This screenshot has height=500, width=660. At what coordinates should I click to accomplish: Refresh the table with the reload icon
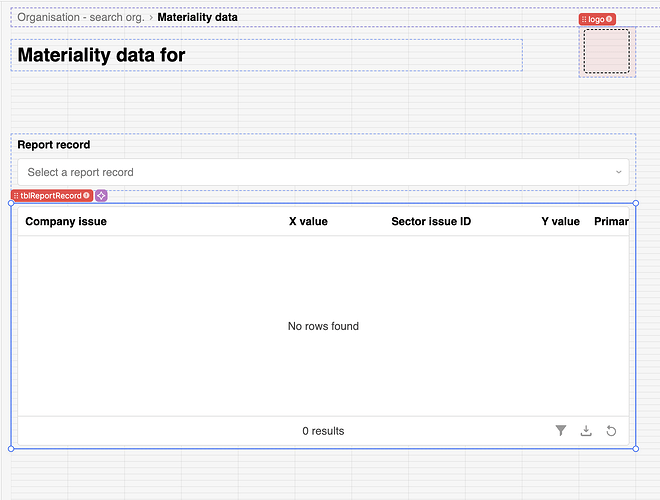(x=611, y=431)
